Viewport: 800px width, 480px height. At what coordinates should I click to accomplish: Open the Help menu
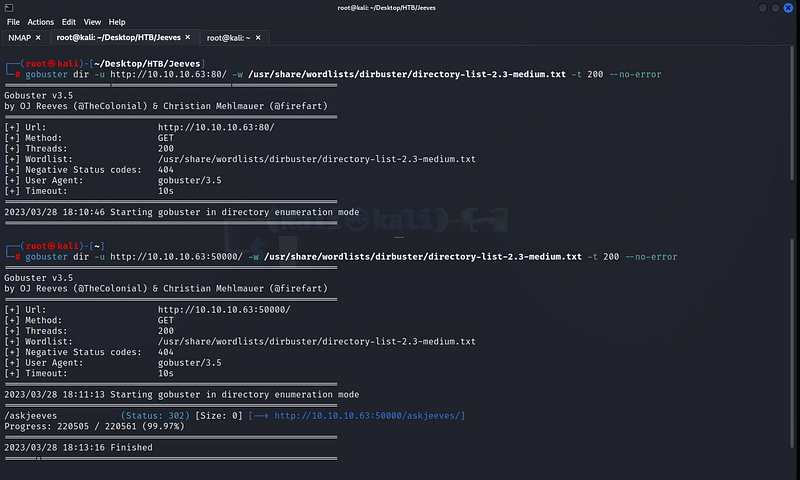pos(117,22)
